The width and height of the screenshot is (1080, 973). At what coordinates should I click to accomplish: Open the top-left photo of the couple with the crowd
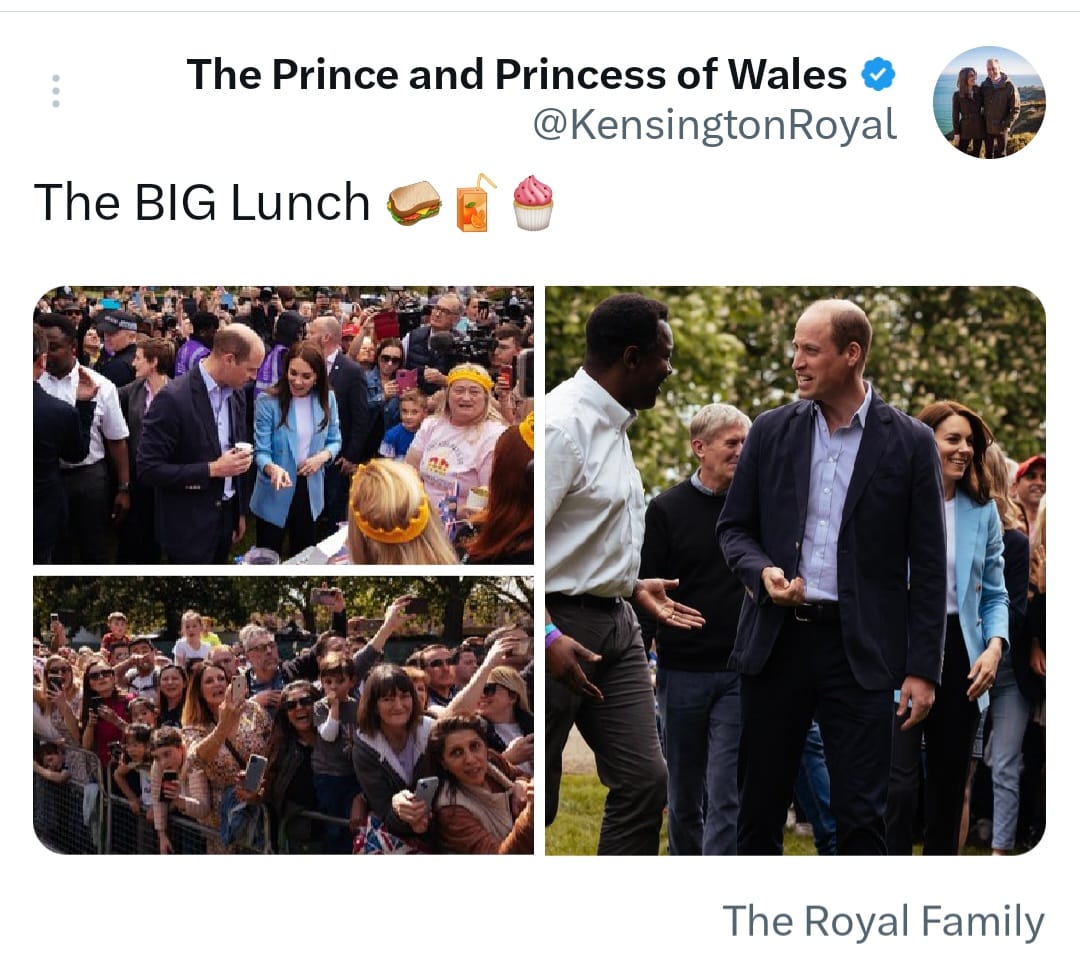pos(283,425)
